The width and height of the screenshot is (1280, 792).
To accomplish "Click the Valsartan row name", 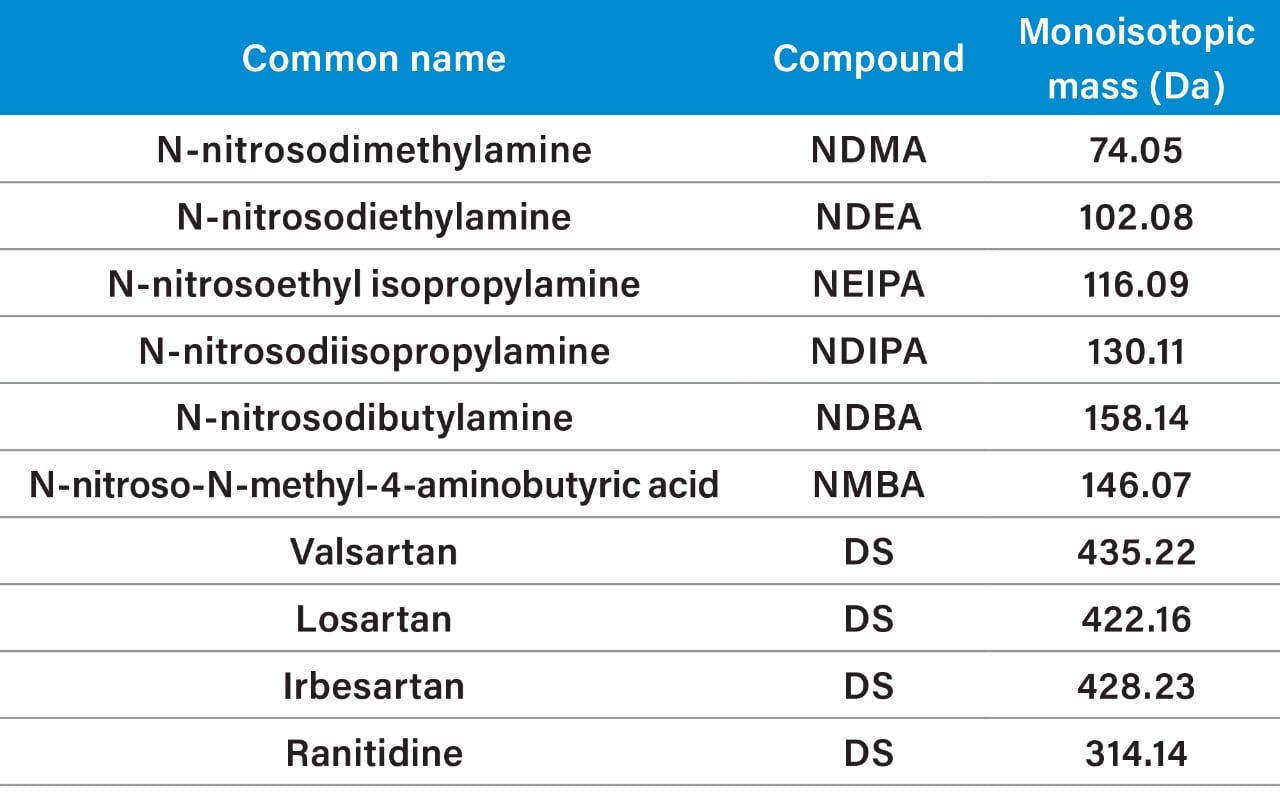I will [x=374, y=552].
